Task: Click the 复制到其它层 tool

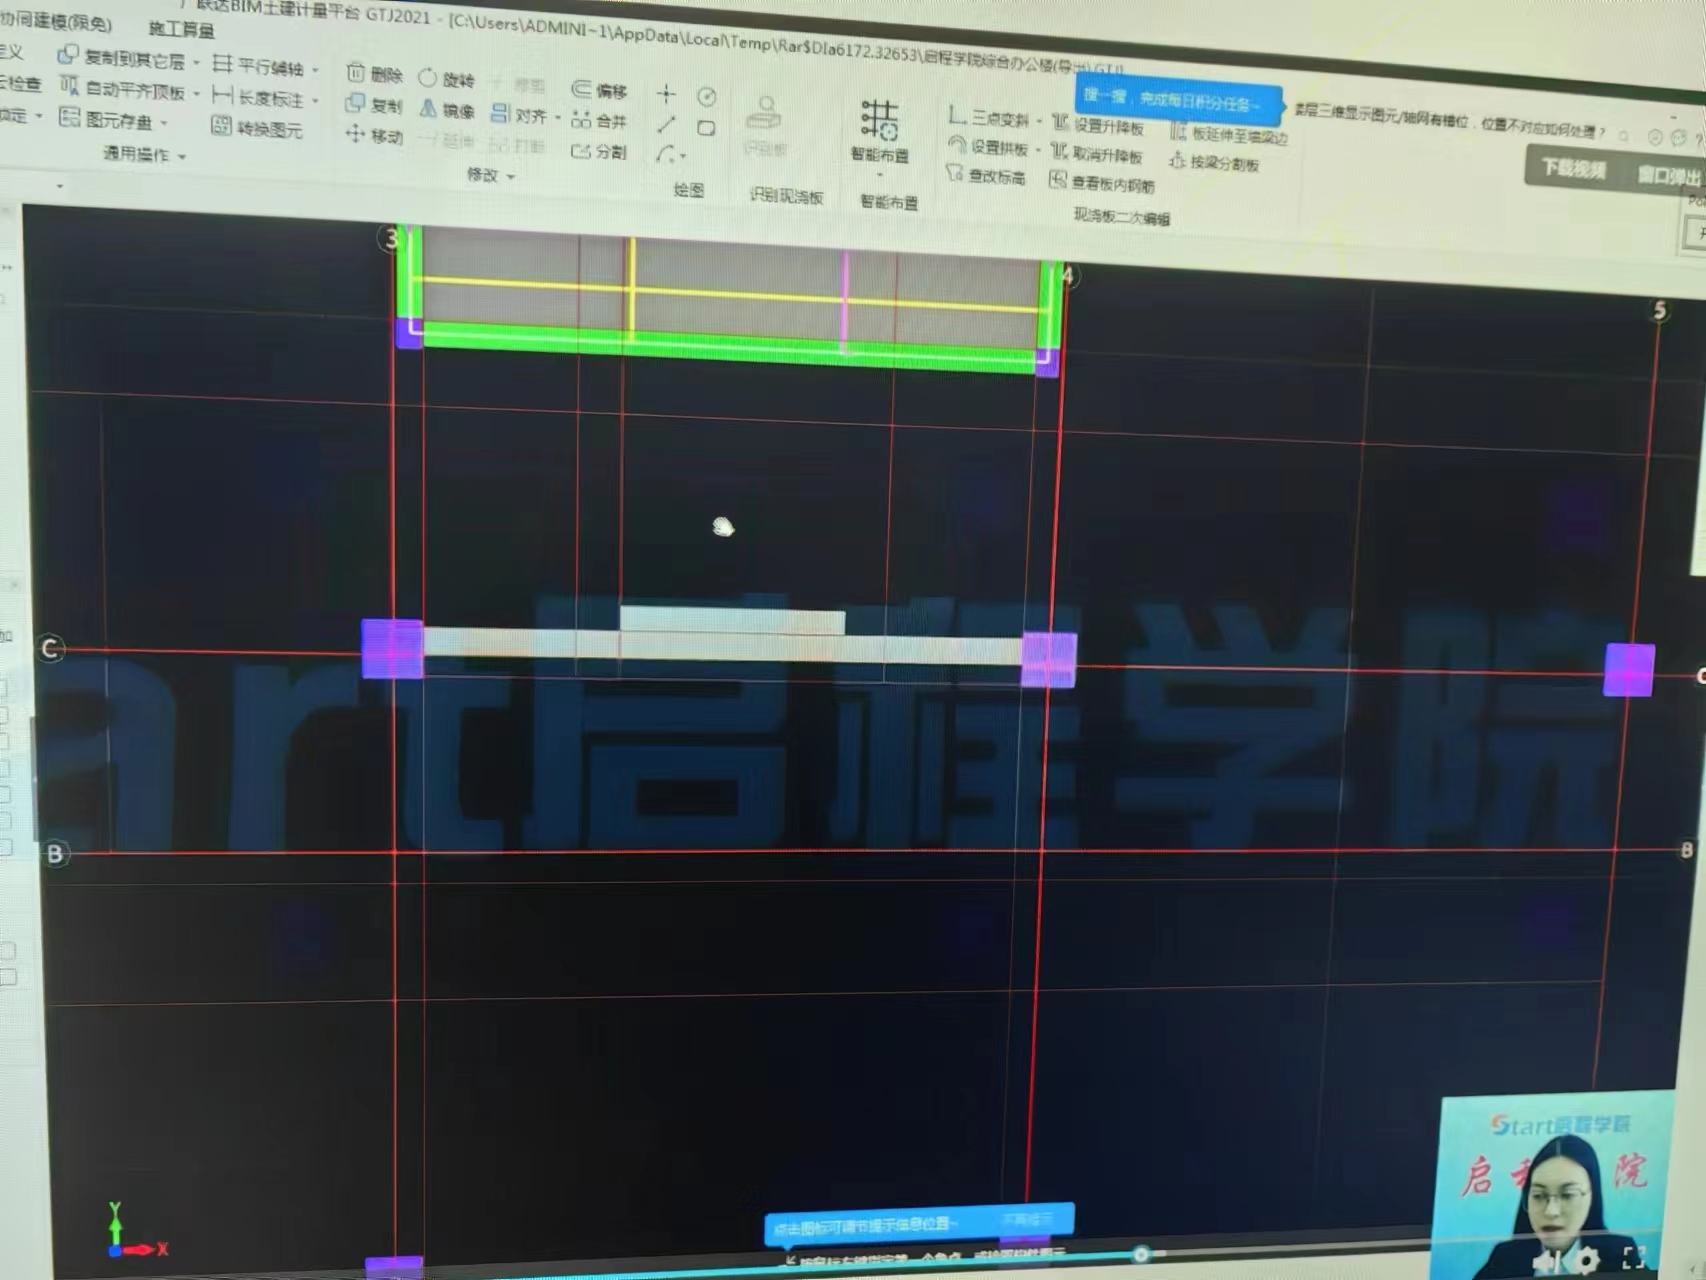Action: tap(121, 58)
